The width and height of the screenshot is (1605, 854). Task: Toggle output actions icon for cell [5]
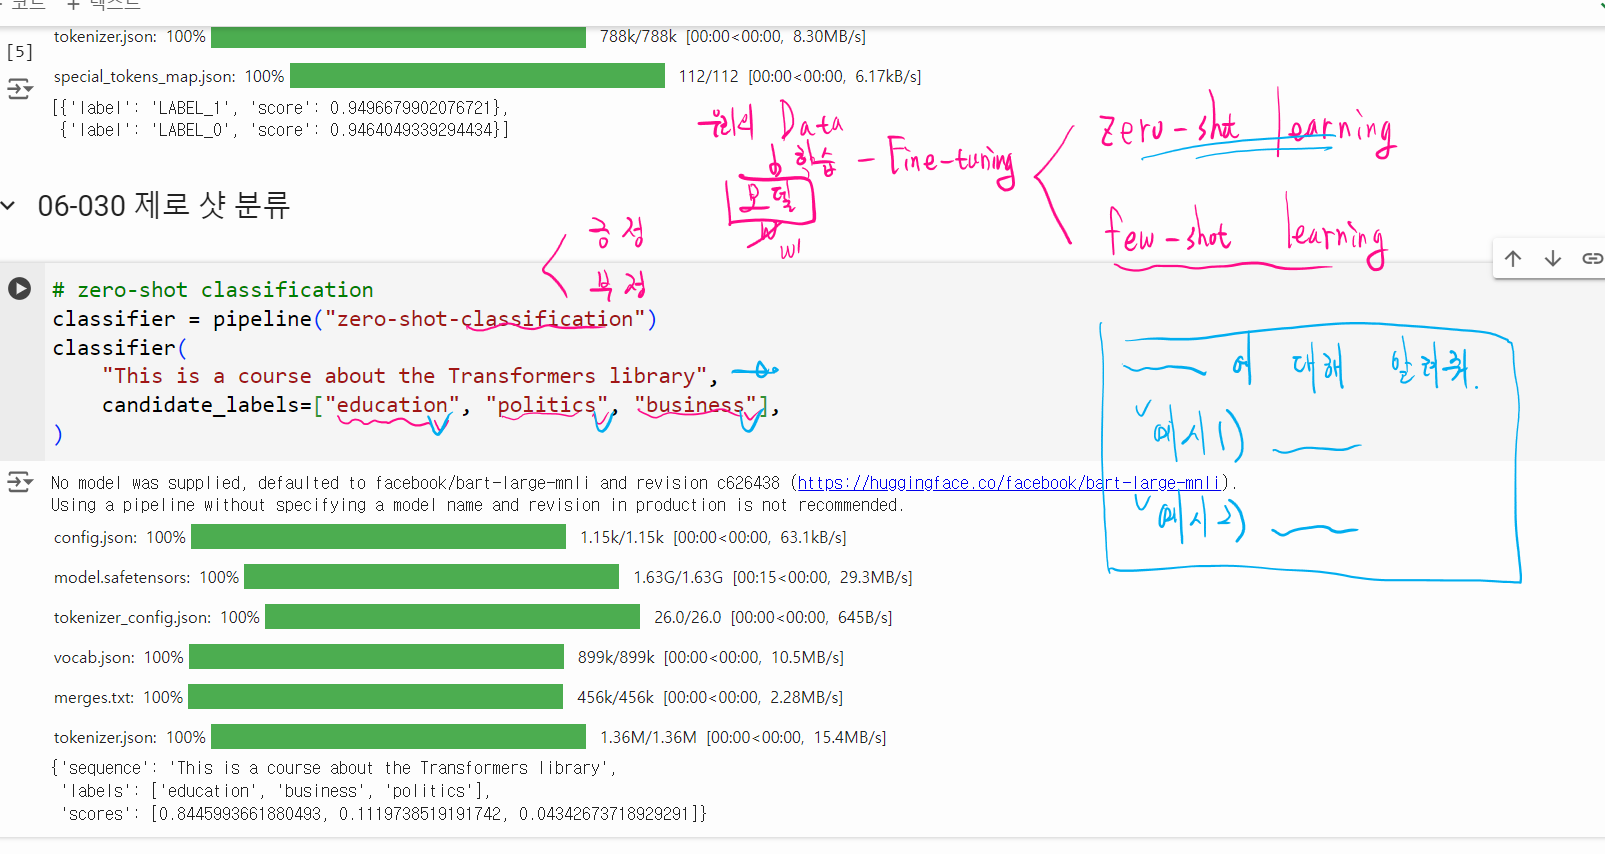(x=19, y=89)
